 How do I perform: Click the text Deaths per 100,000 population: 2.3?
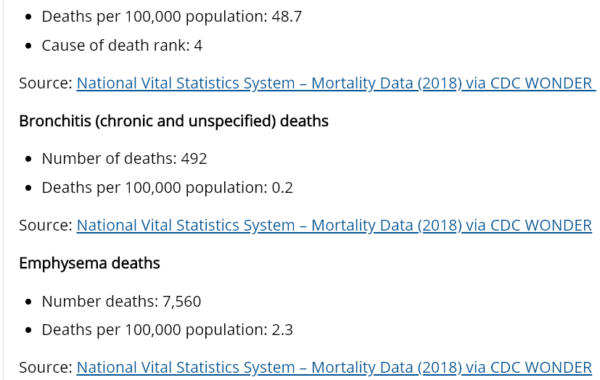167,330
